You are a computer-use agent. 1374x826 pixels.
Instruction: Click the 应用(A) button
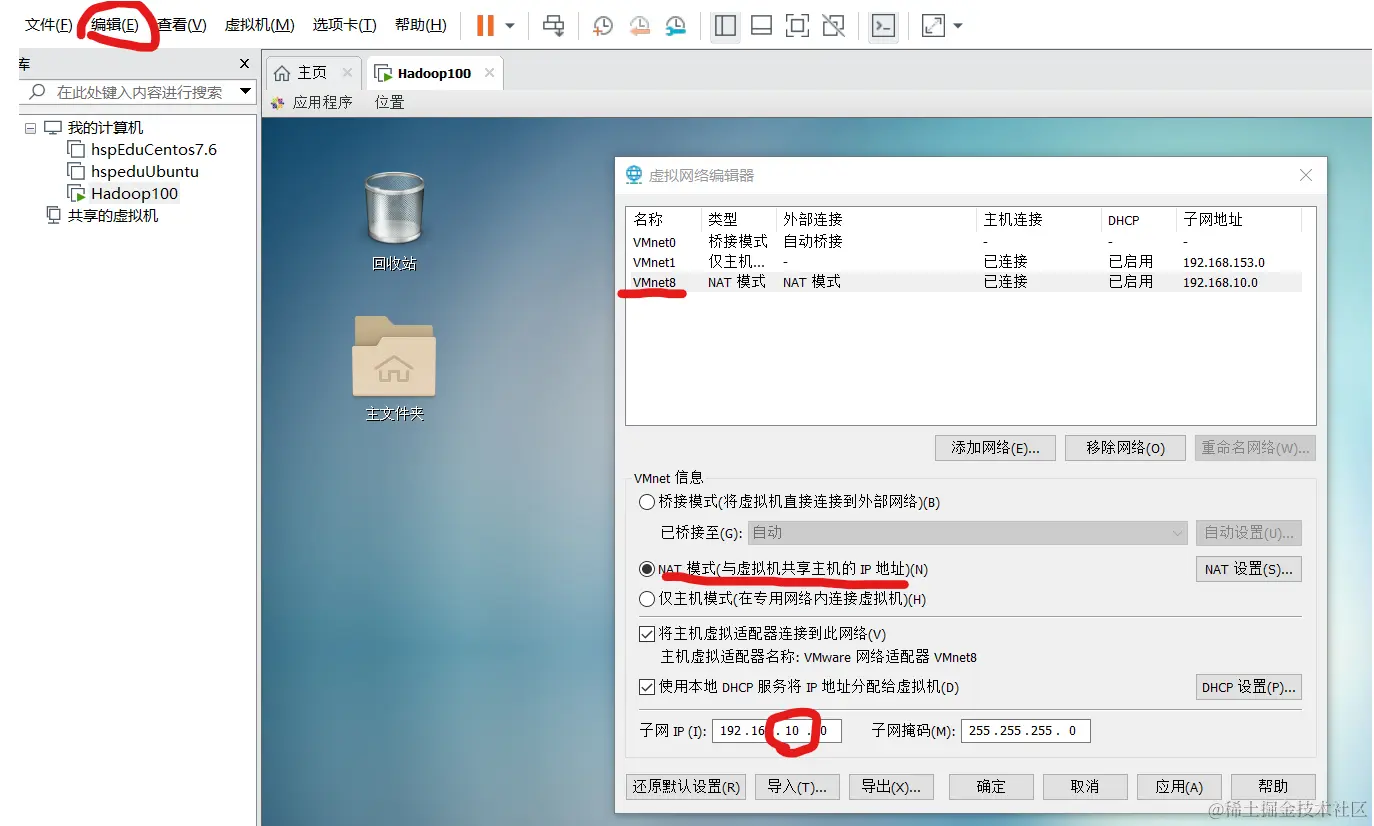(1179, 787)
